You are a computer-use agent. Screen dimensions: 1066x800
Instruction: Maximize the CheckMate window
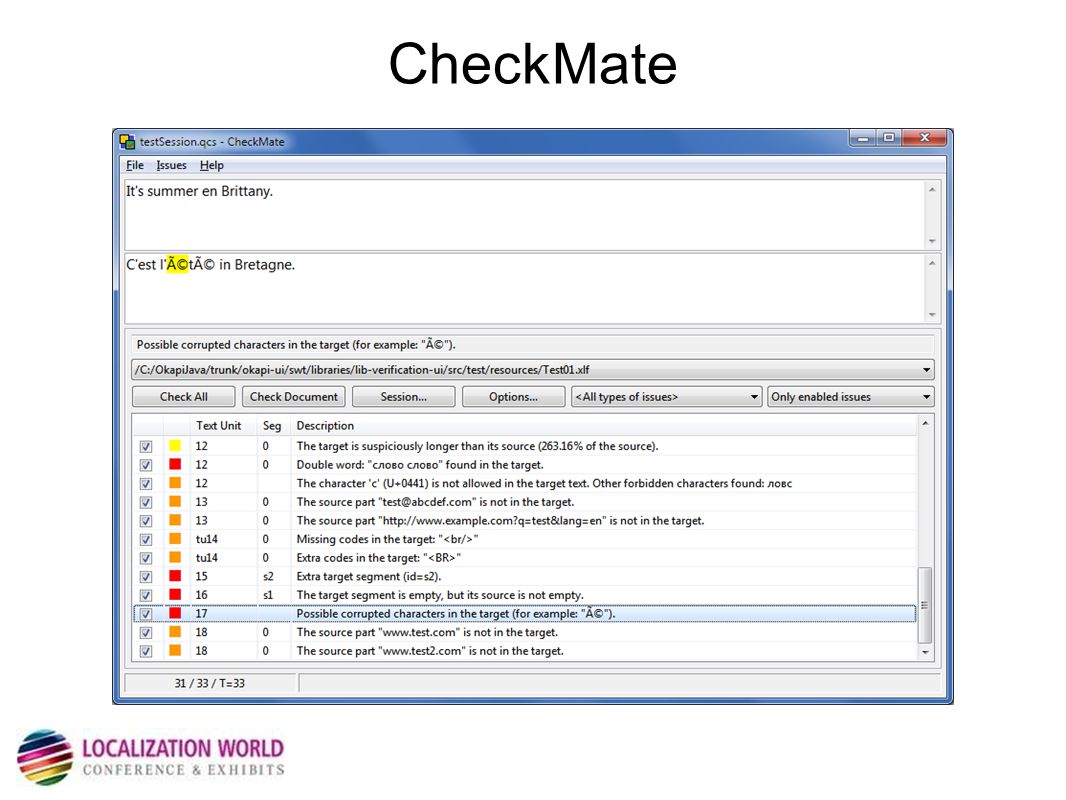point(889,138)
